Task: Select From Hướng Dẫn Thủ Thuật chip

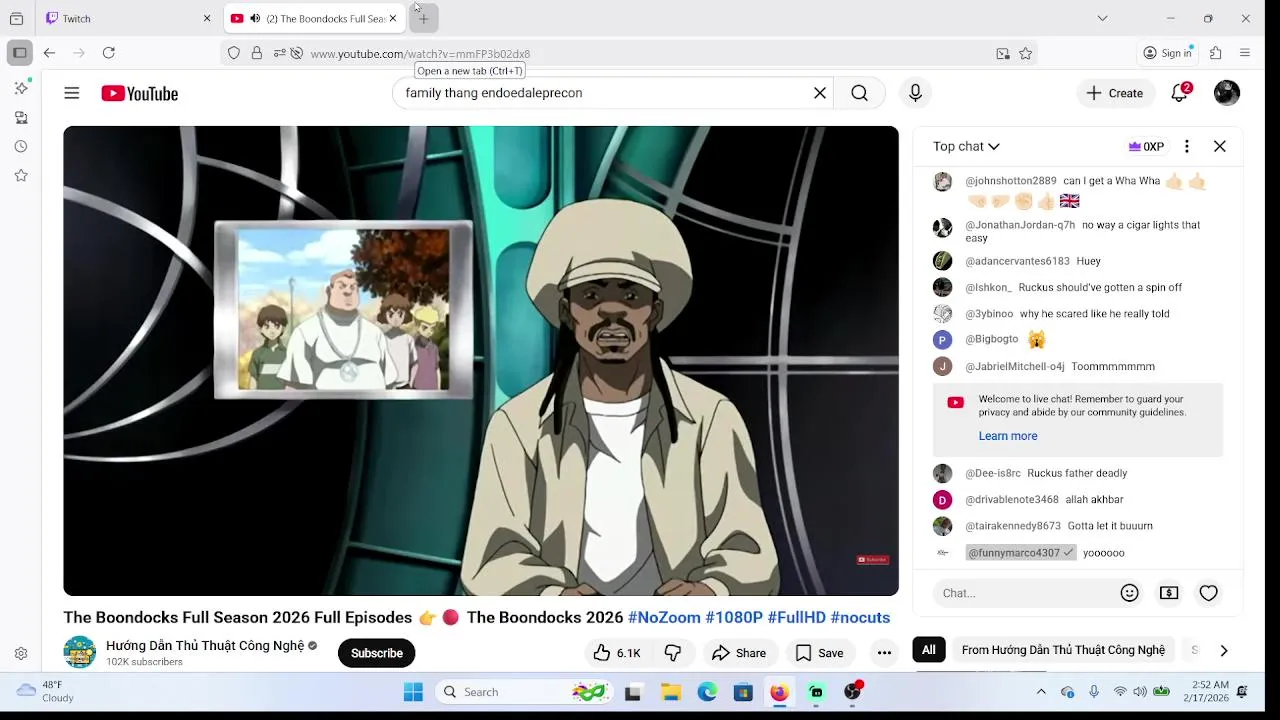Action: 1063,650
